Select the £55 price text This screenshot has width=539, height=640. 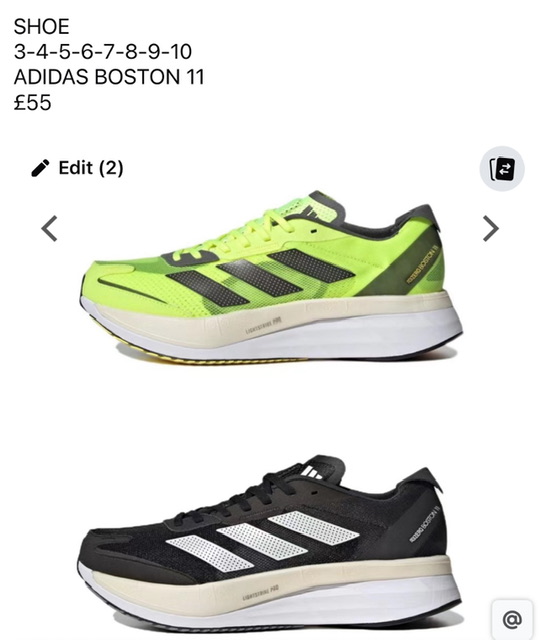[x=32, y=102]
